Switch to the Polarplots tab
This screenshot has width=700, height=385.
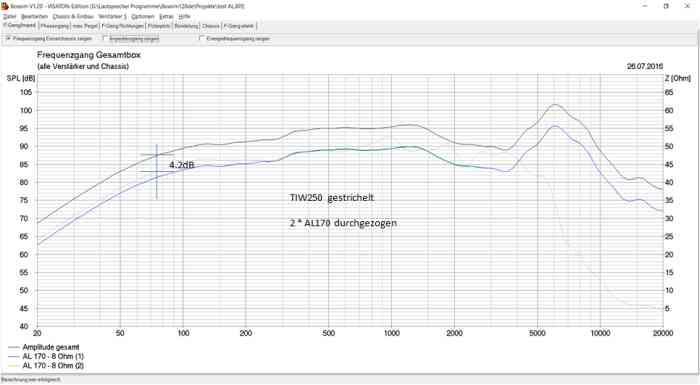coord(159,26)
